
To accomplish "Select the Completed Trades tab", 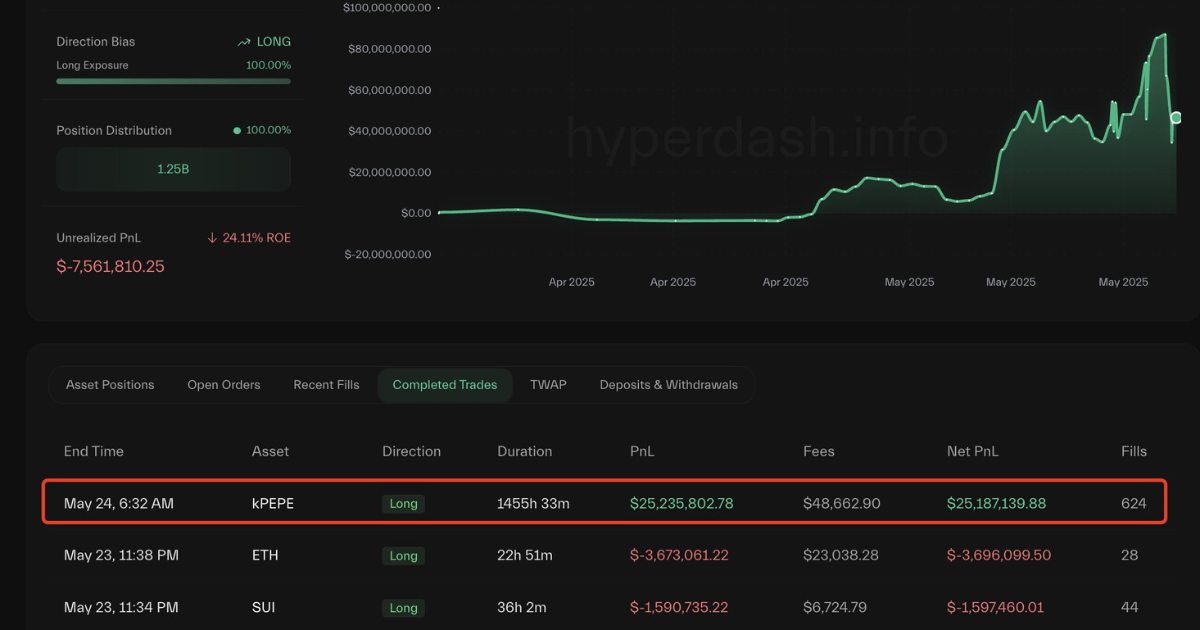I will 444,384.
